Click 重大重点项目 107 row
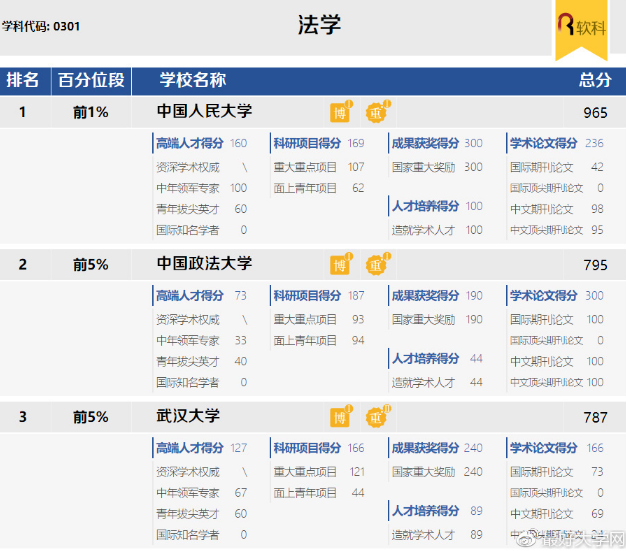 319,167
